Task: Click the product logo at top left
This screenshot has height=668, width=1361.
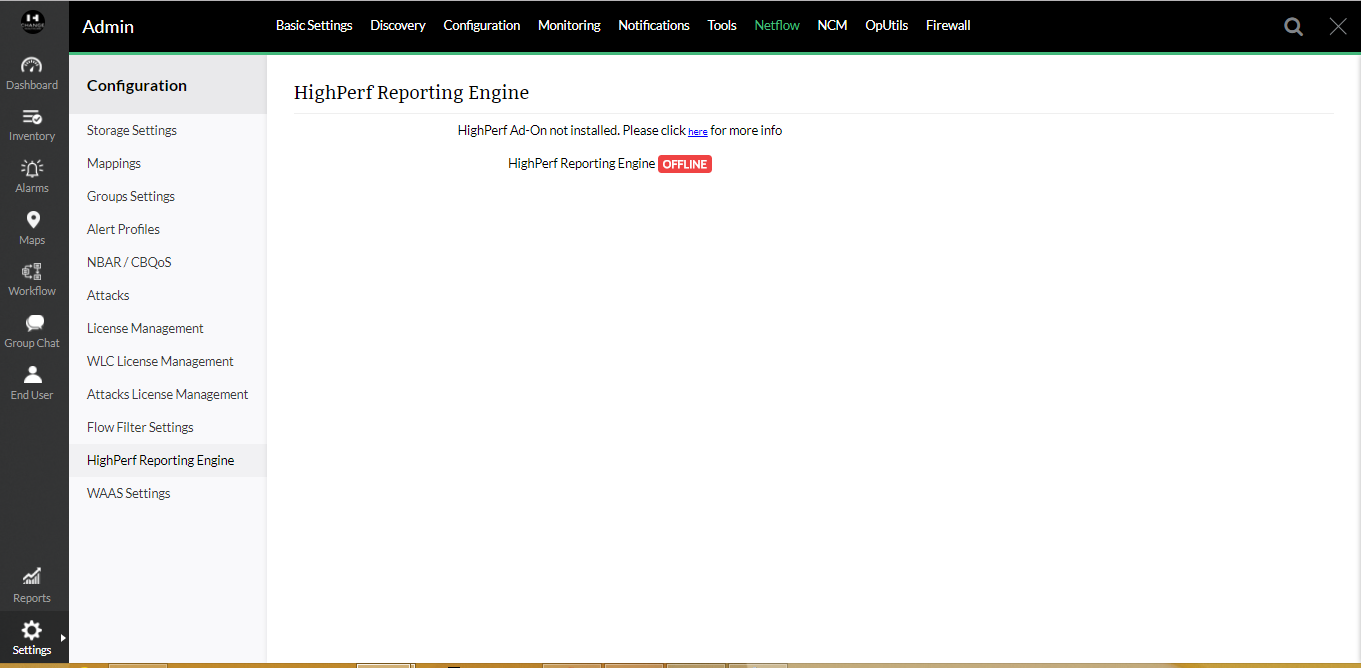Action: [x=32, y=22]
